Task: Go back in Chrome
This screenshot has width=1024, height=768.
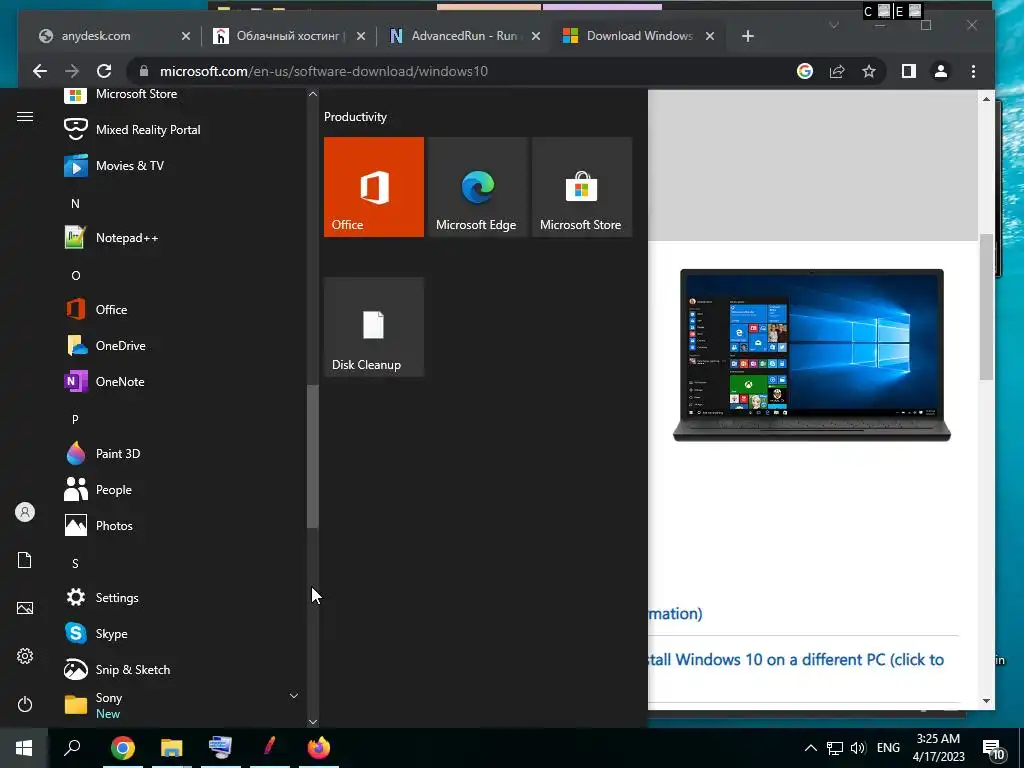Action: click(x=40, y=71)
